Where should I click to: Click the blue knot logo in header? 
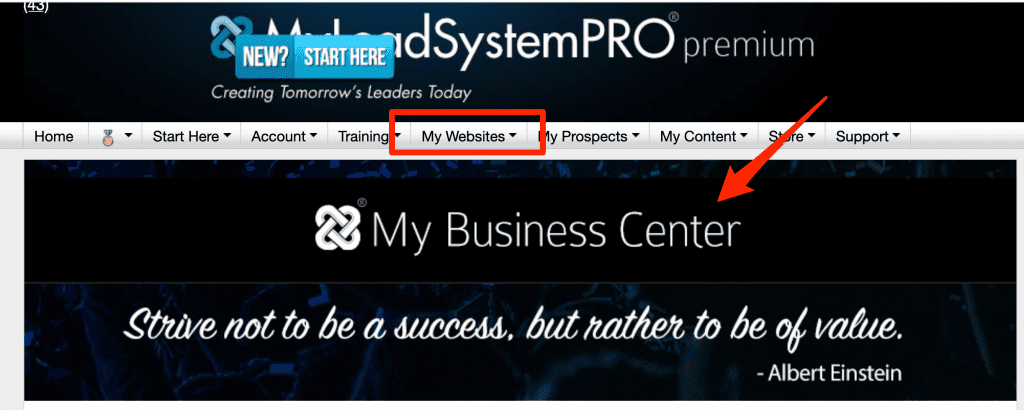tap(223, 38)
